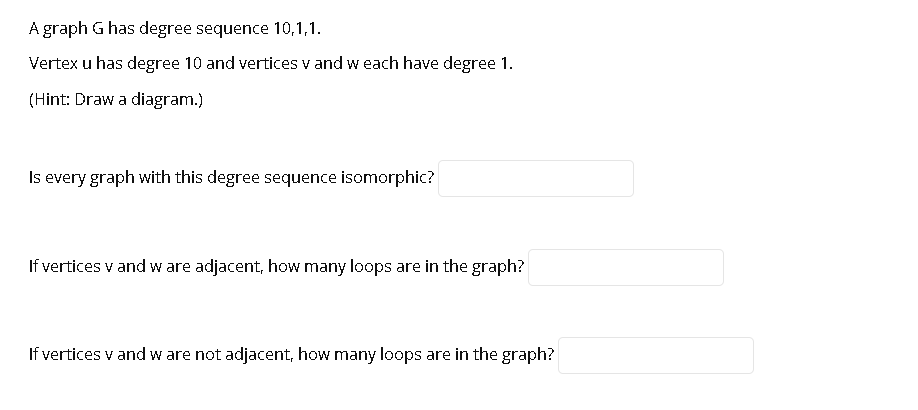The width and height of the screenshot is (918, 410).
Task: Click 'each have degree 1' phrase
Action: coord(438,64)
